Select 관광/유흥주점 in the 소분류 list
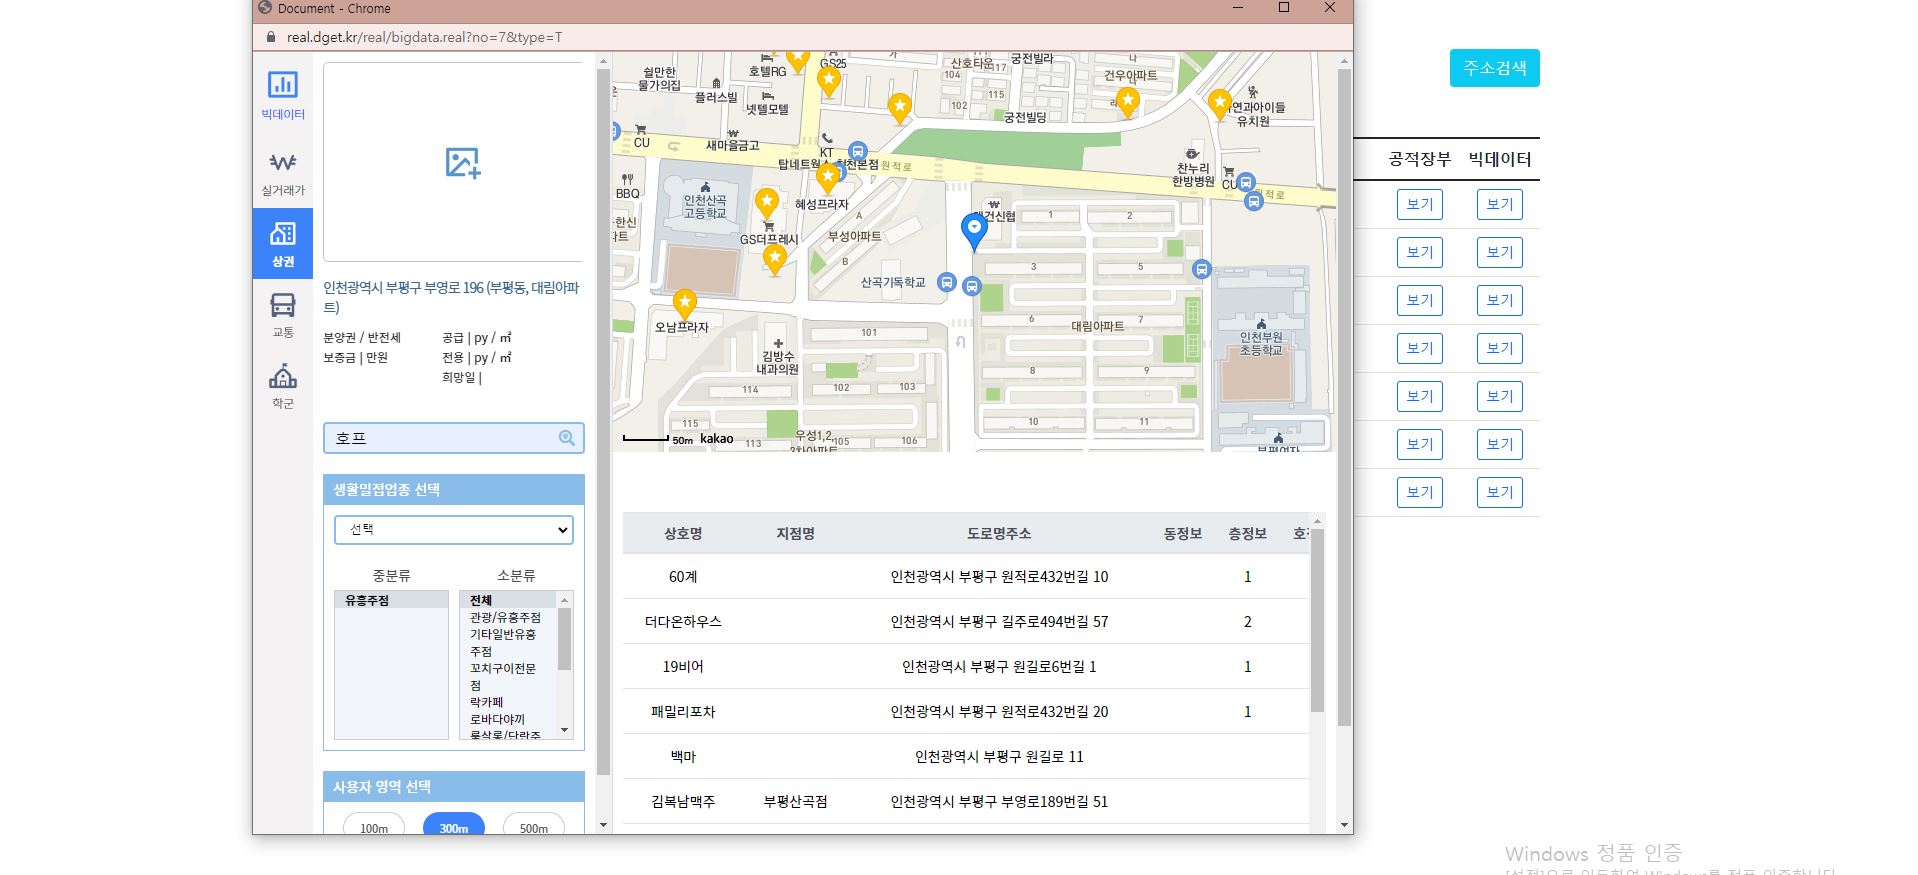The height and width of the screenshot is (875, 1918). tap(505, 617)
